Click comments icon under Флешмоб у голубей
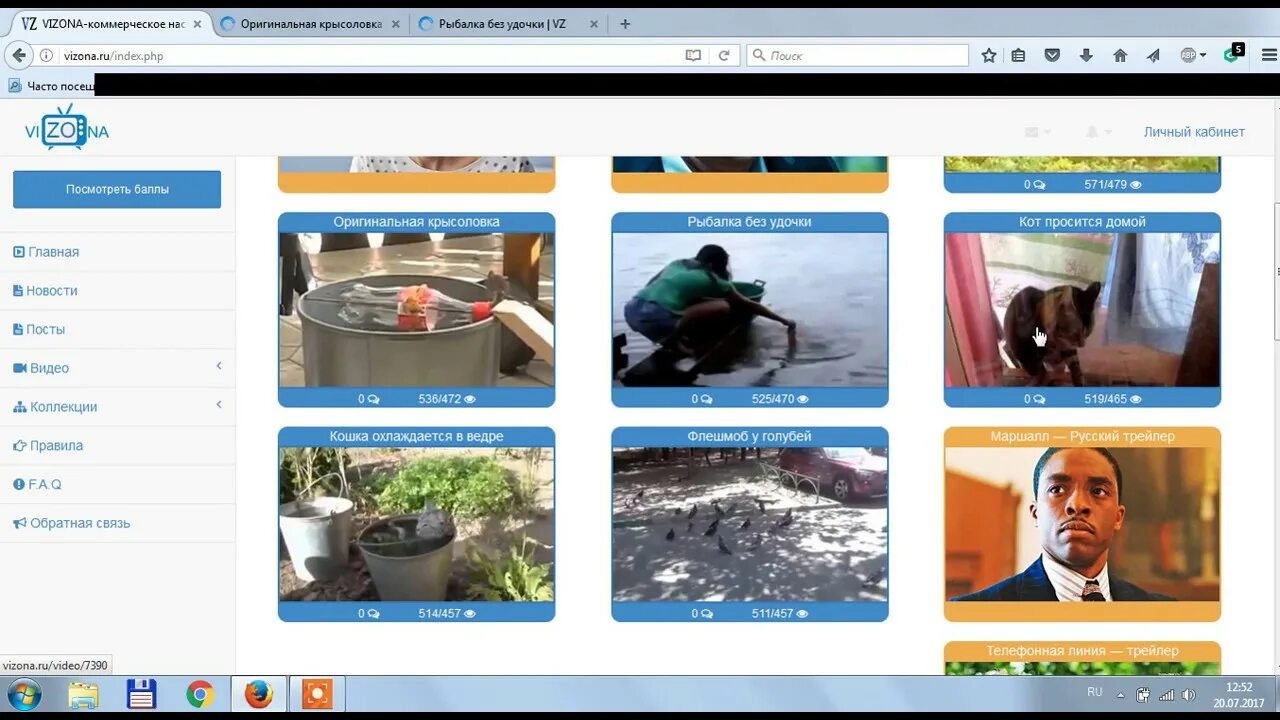The height and width of the screenshot is (720, 1280). coord(706,614)
